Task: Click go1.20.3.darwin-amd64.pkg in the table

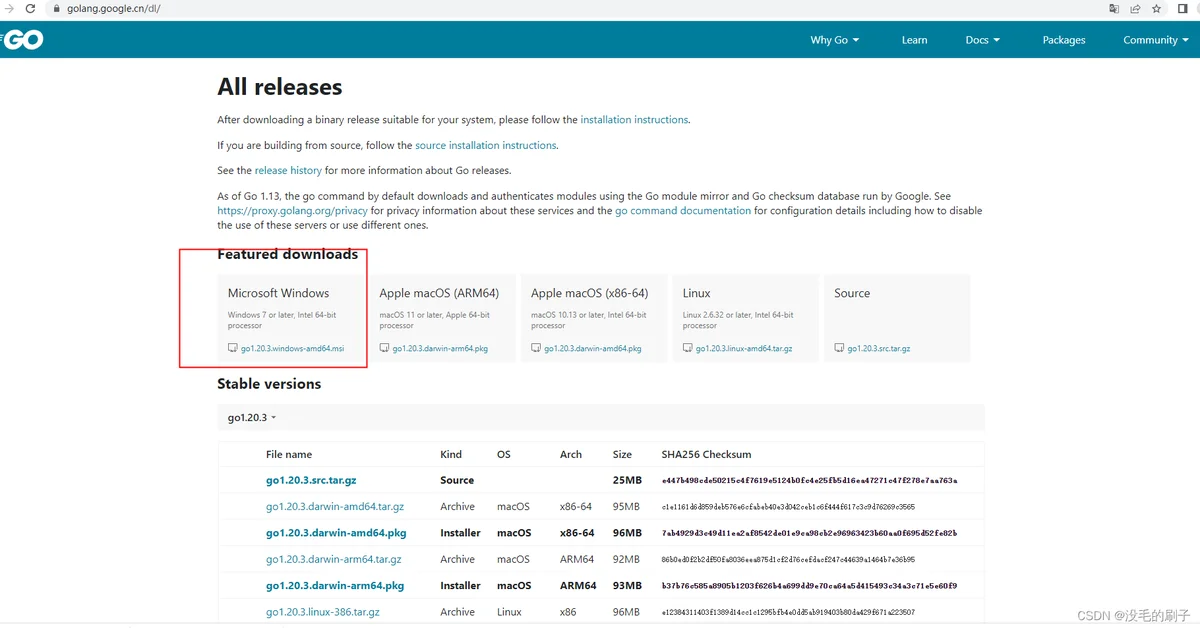Action: point(336,533)
